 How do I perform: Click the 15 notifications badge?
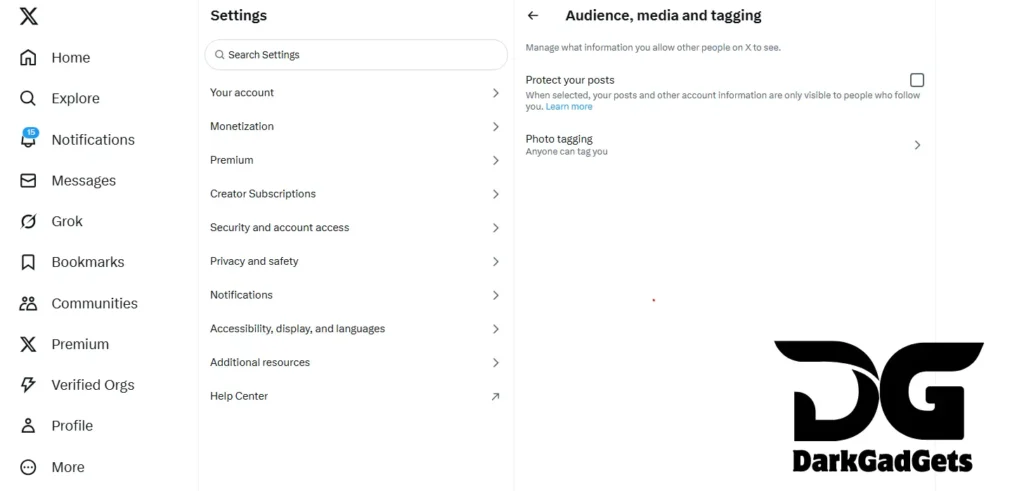click(31, 133)
